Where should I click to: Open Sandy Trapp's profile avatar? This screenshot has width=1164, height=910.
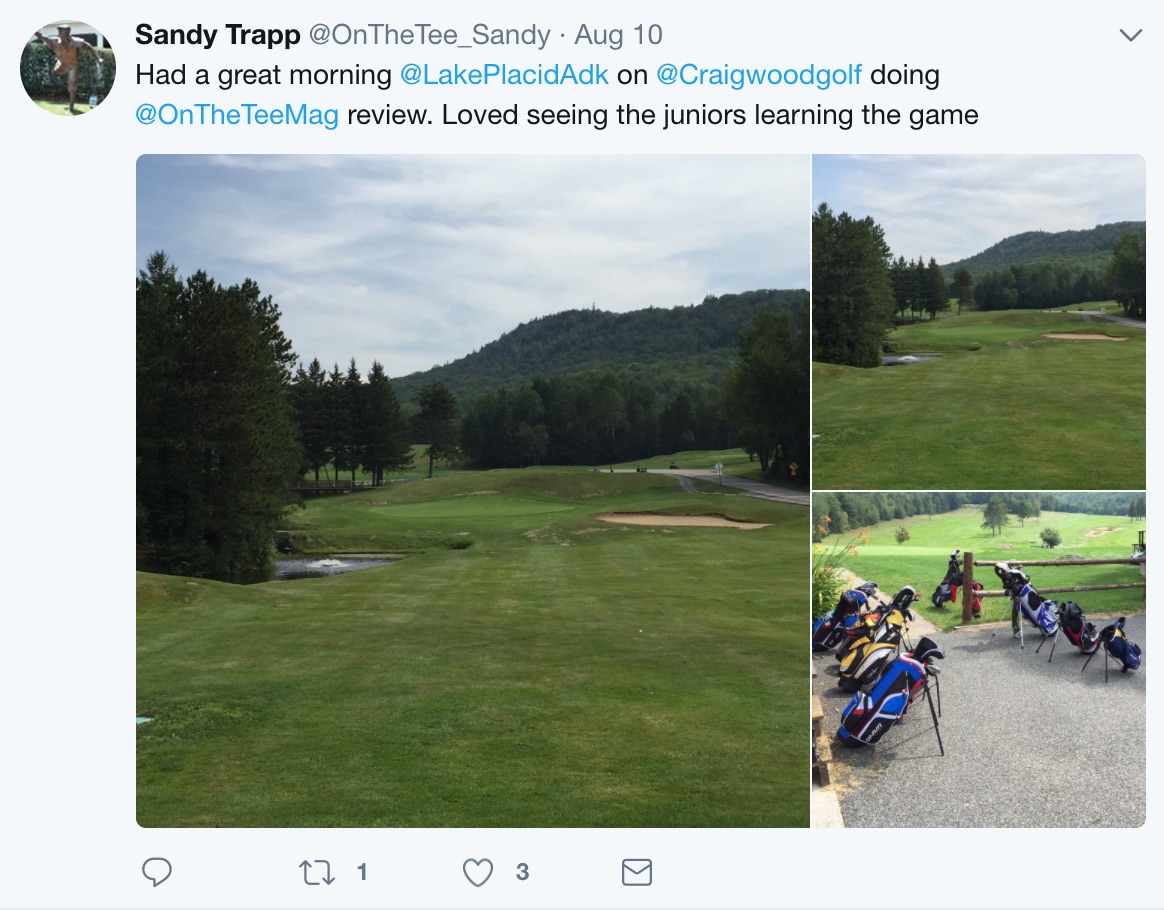pyautogui.click(x=68, y=68)
